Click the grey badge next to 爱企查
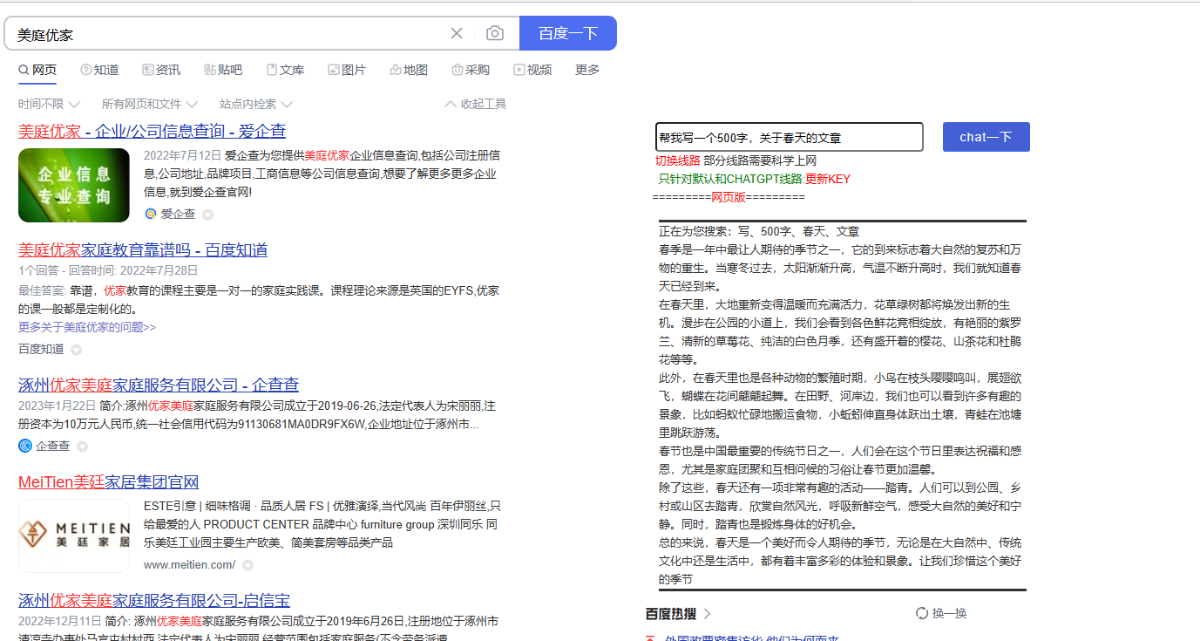The height and width of the screenshot is (641, 1200). coord(208,214)
